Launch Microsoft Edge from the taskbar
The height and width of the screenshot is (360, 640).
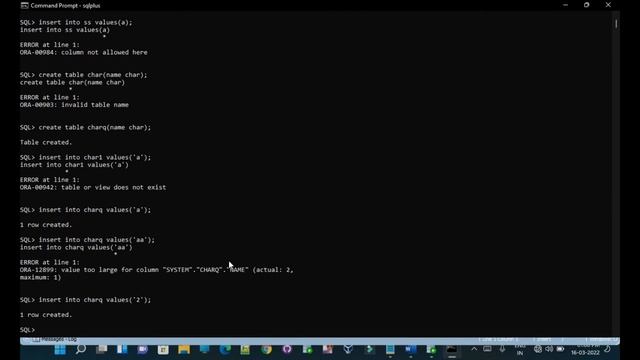(x=225, y=349)
